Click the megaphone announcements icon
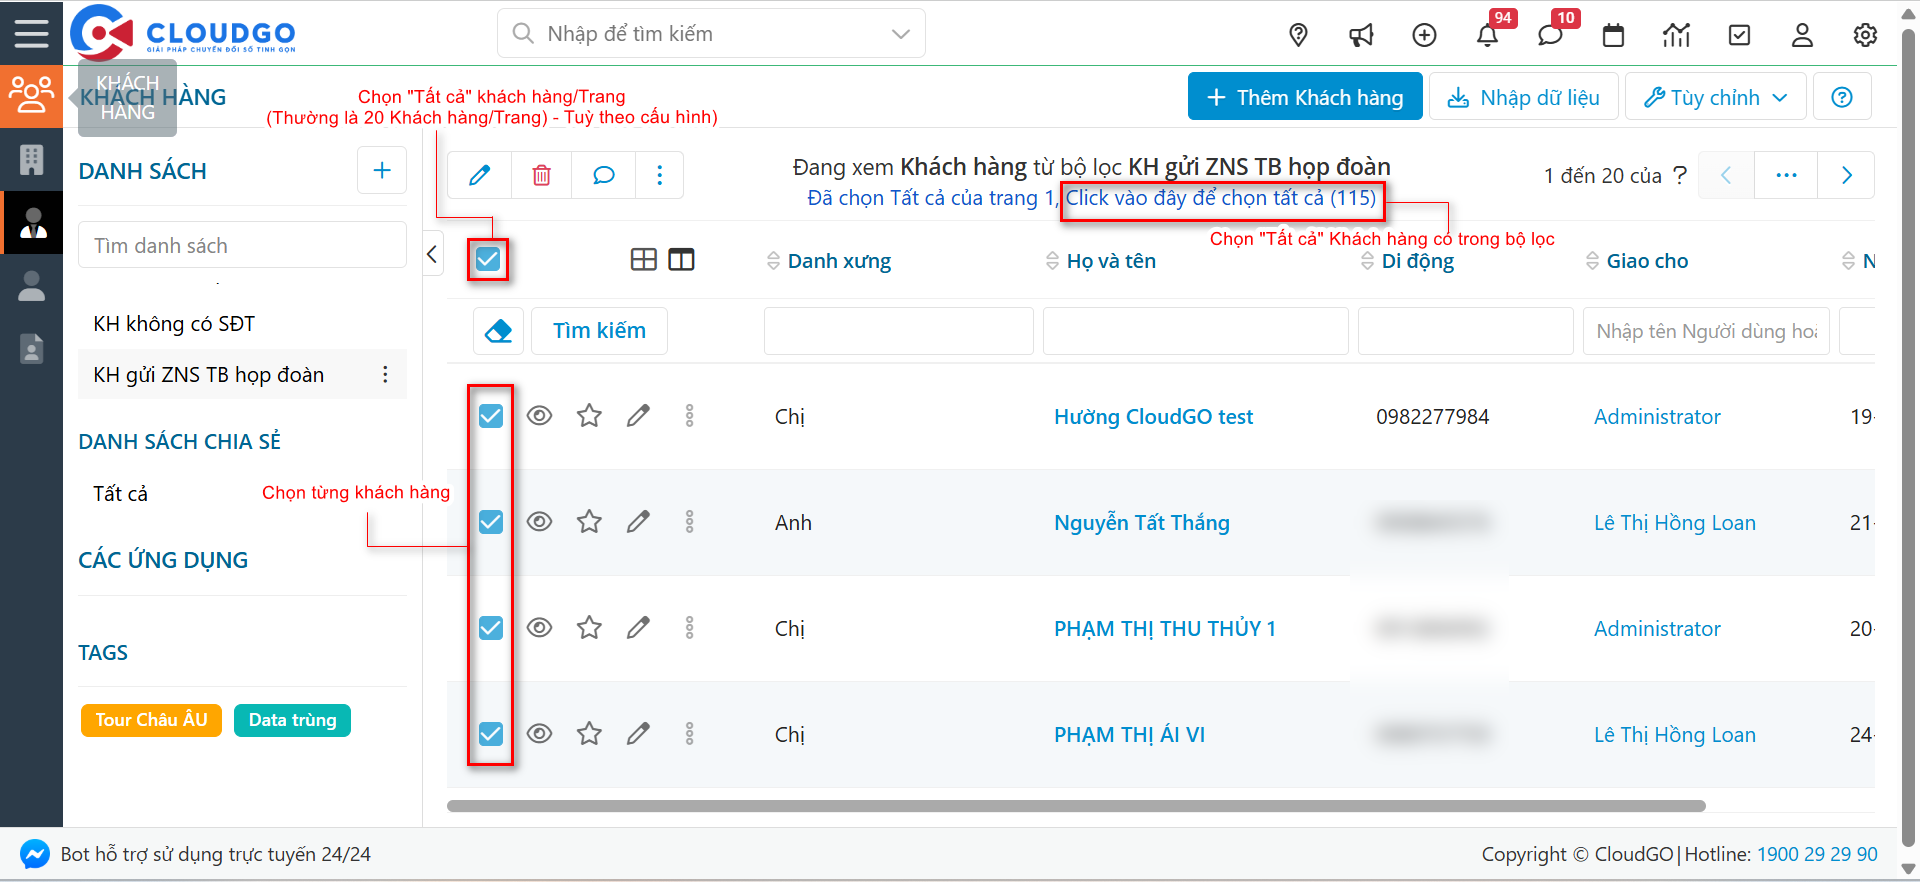This screenshot has height=882, width=1920. coord(1361,36)
